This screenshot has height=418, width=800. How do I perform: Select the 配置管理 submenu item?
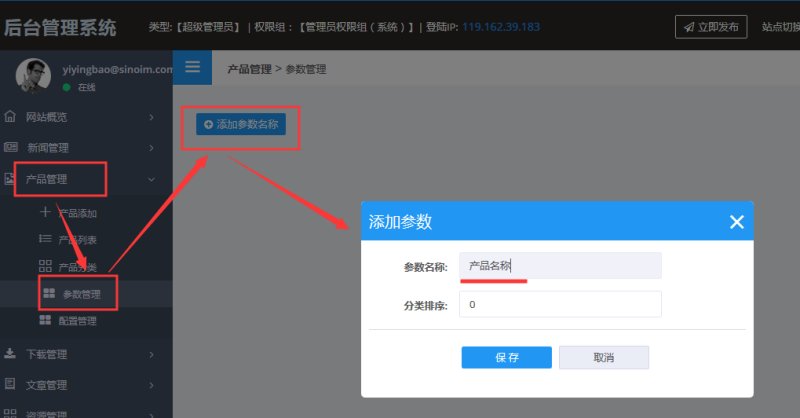tap(77, 321)
